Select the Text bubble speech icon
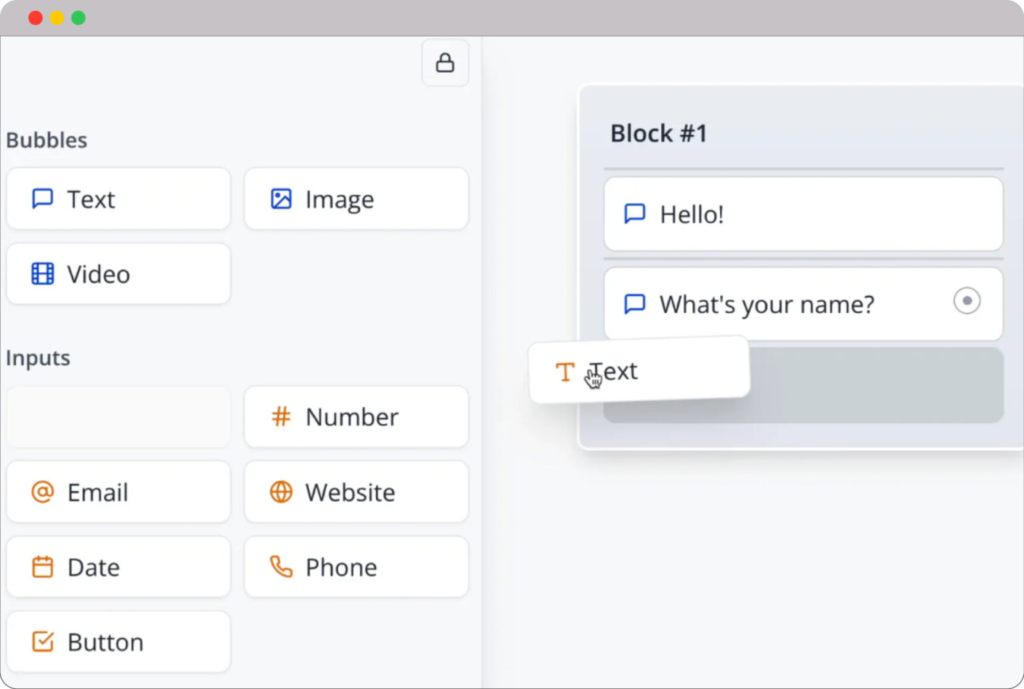 pos(42,199)
